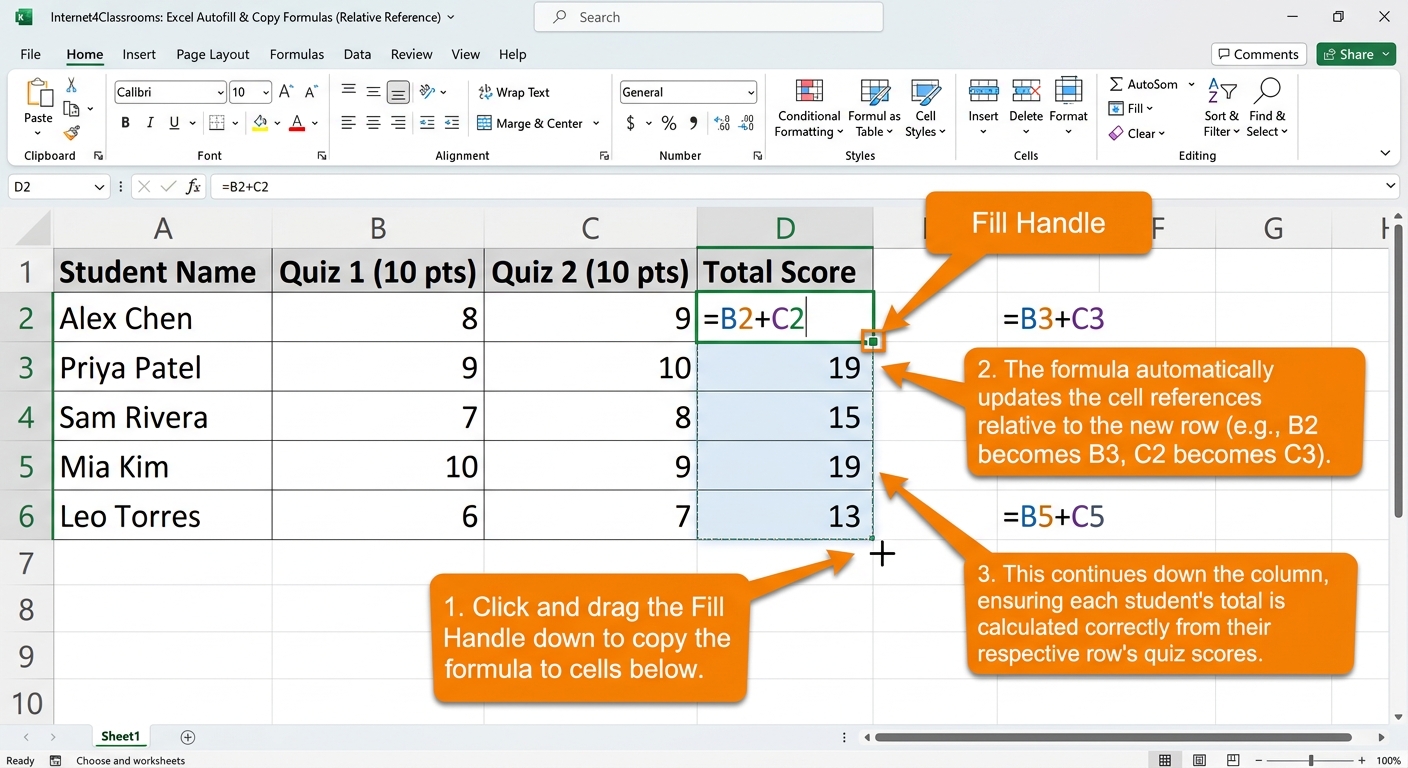Switch to Page Layout view in status bar

click(x=1199, y=761)
